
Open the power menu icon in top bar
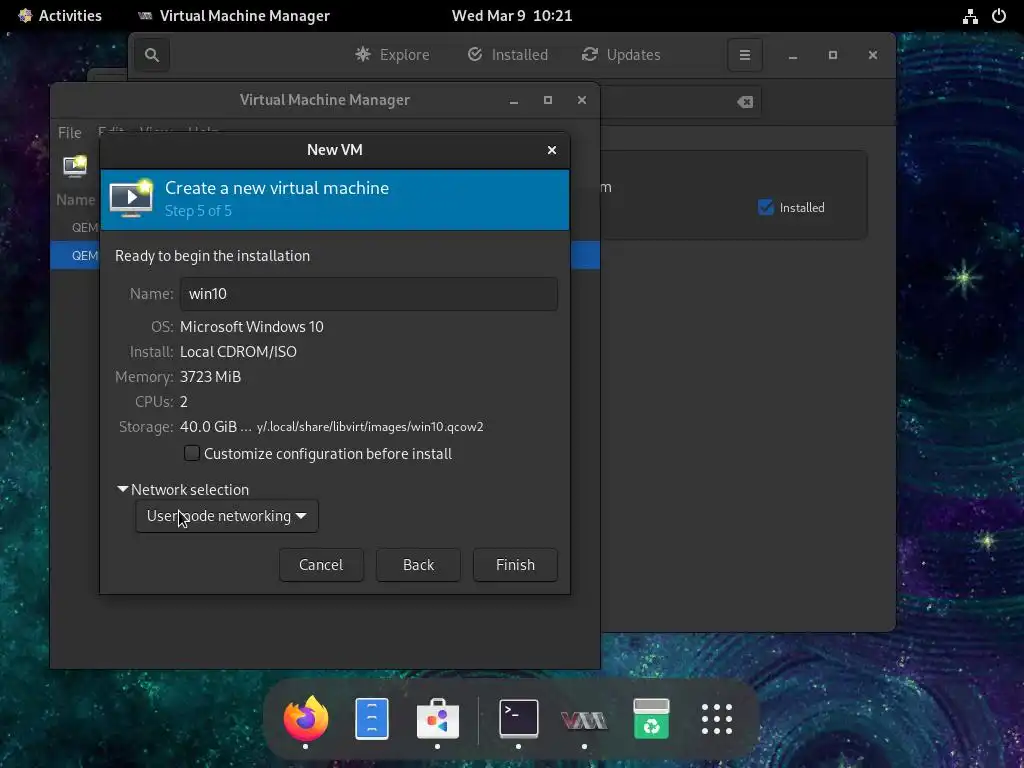[999, 16]
